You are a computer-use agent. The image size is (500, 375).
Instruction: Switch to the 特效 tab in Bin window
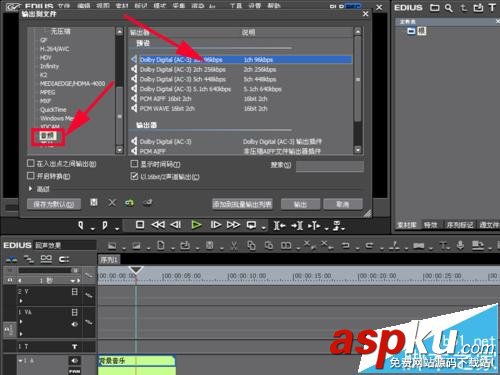pos(431,225)
